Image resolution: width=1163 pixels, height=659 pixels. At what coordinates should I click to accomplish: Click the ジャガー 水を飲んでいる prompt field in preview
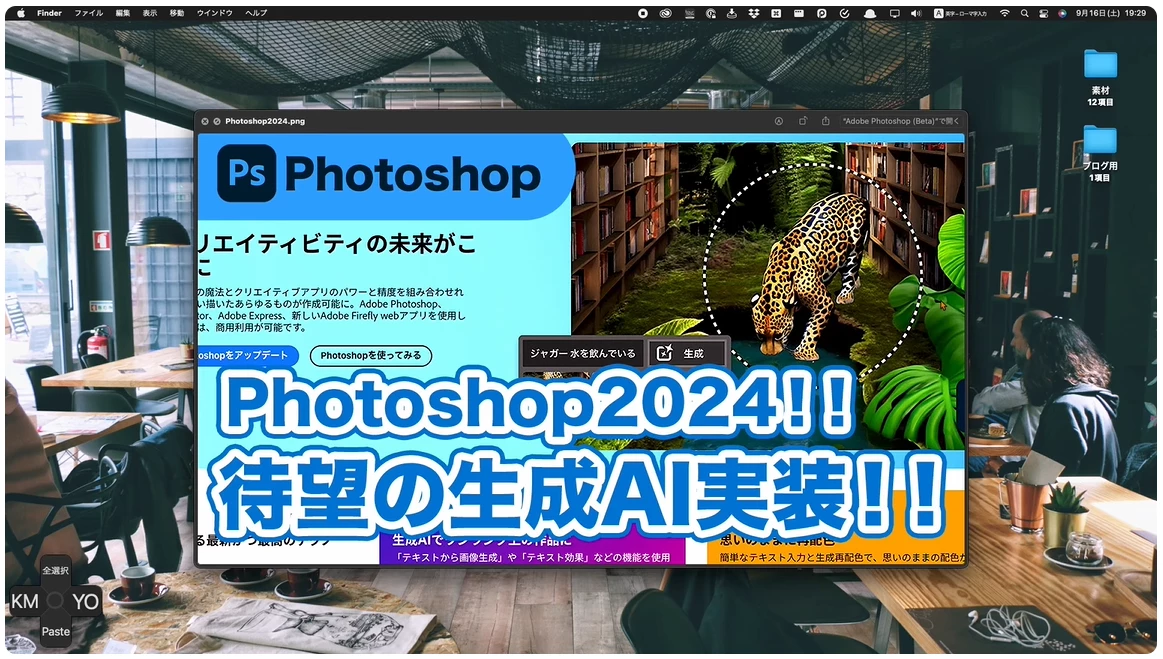click(x=583, y=353)
